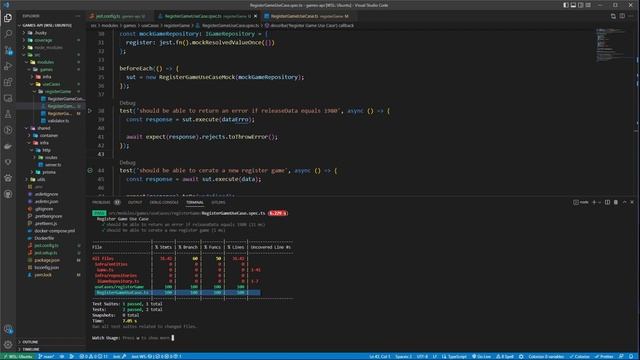Open the Explorer view in the activity bar
640x360 pixels.
coord(8,18)
